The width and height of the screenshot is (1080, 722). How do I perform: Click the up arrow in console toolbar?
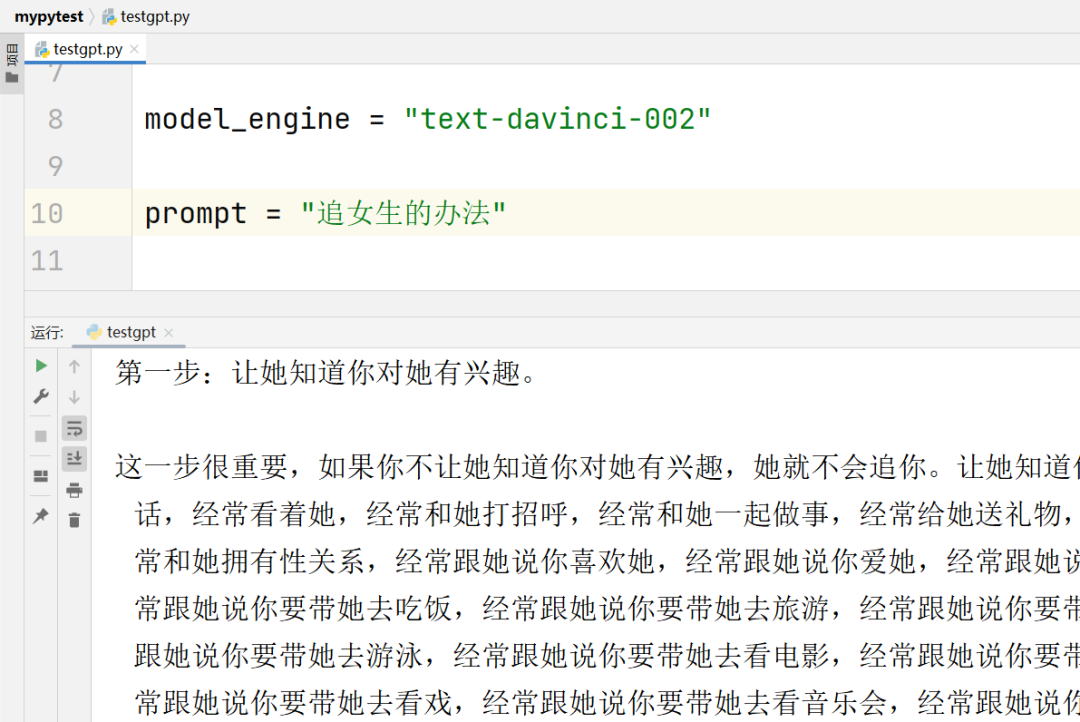tap(74, 367)
